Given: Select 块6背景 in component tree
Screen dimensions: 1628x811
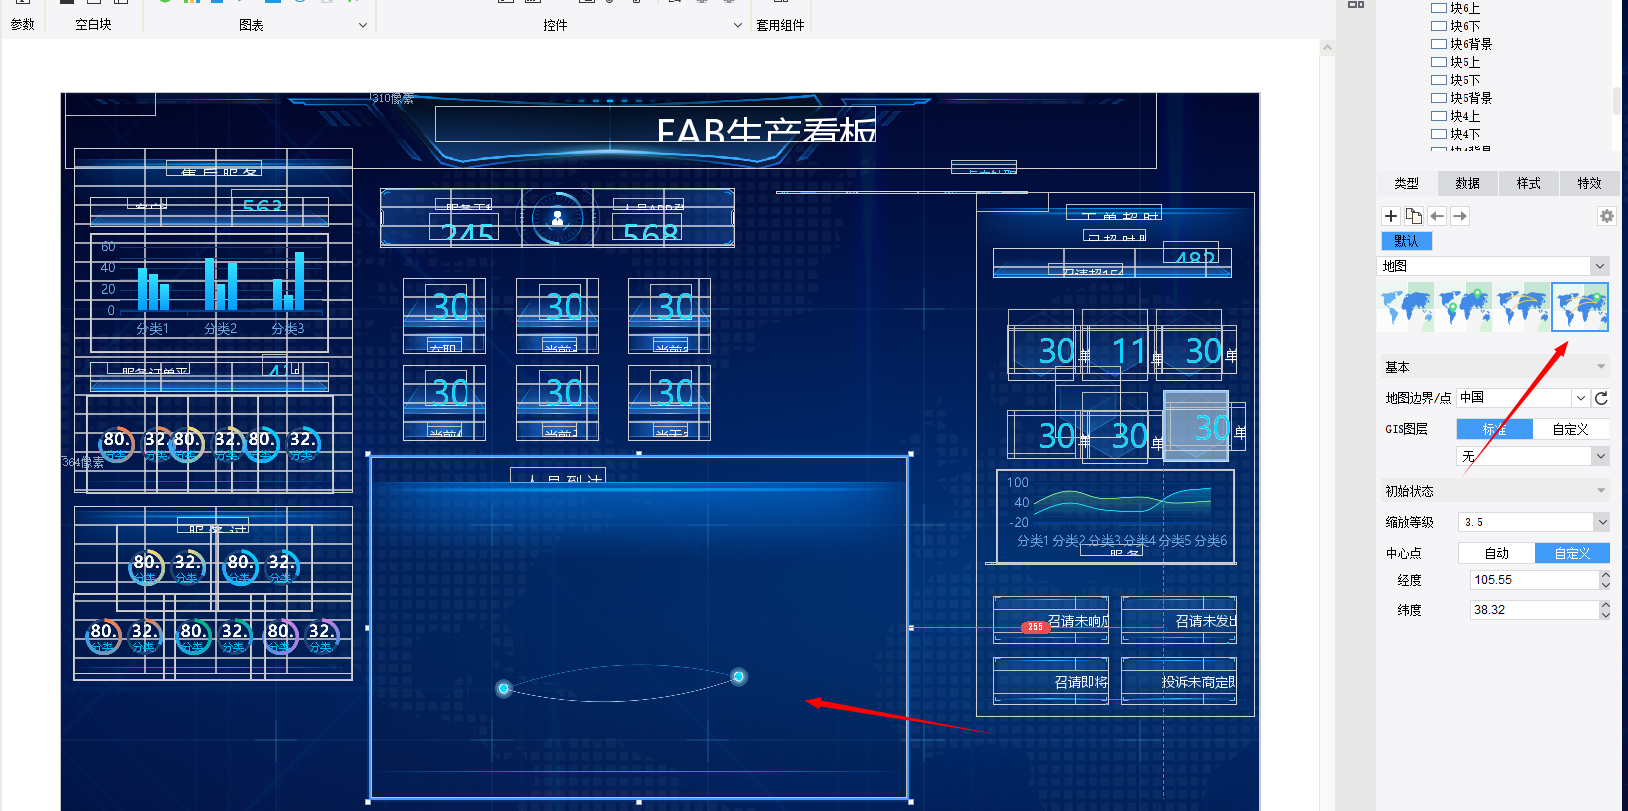Looking at the screenshot, I should [x=1471, y=44].
